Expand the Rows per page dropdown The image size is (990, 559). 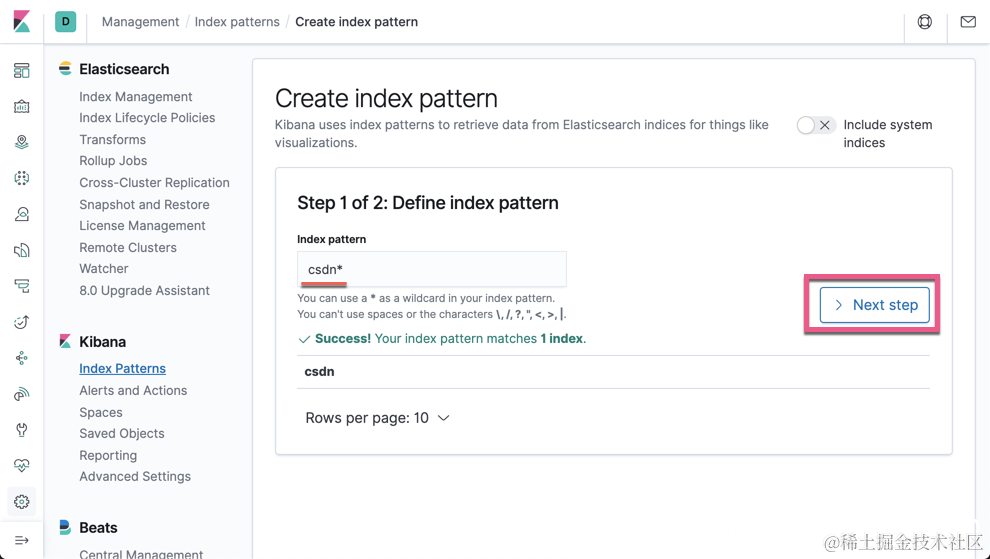coord(377,418)
